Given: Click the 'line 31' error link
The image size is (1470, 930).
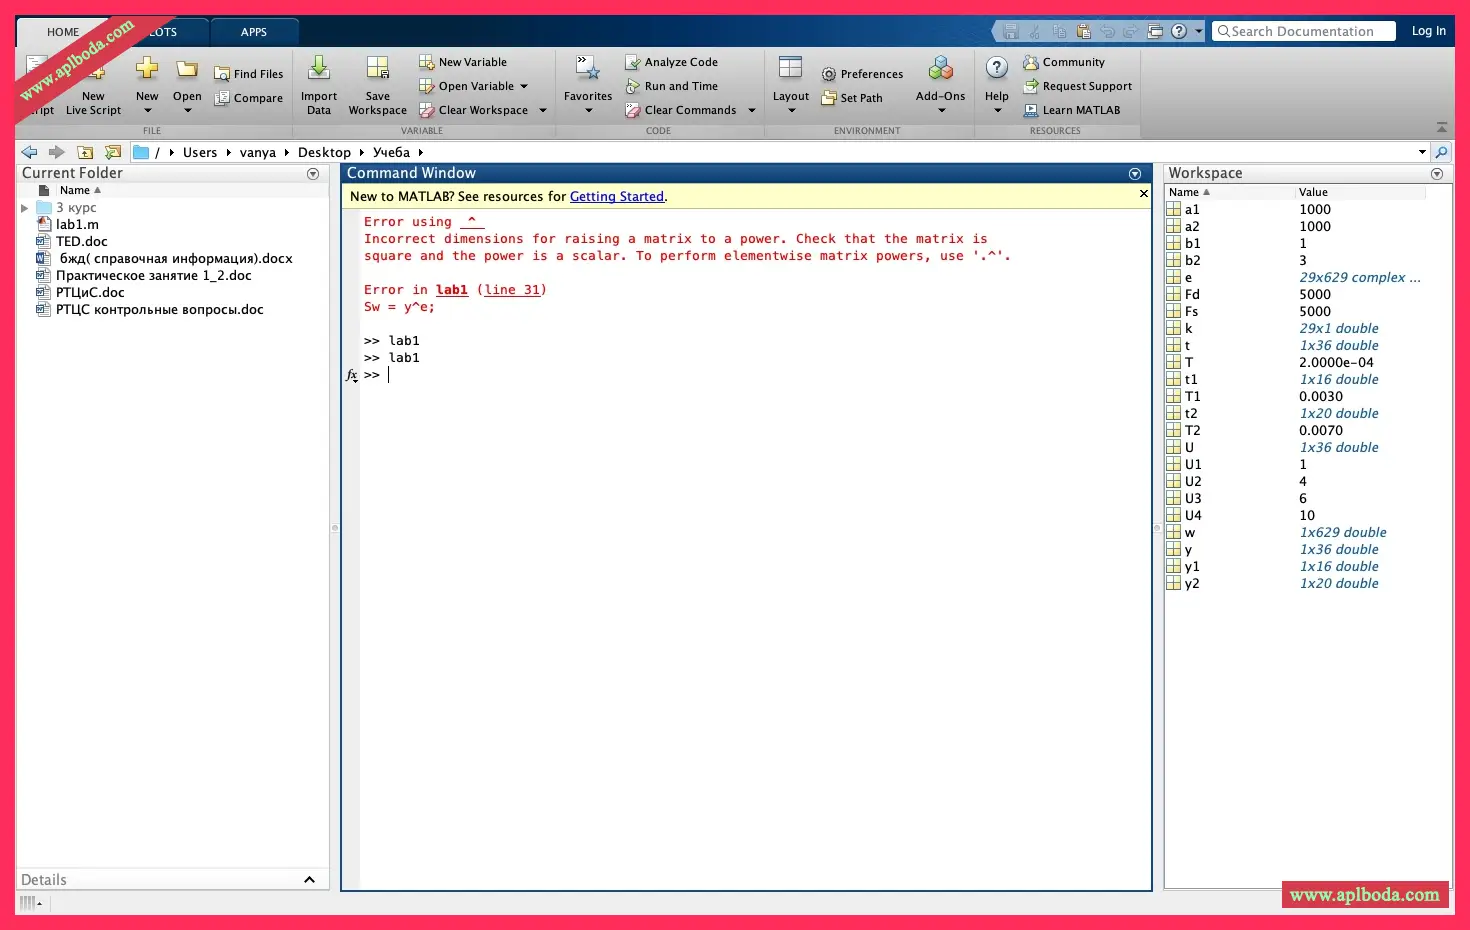Looking at the screenshot, I should click(x=512, y=290).
